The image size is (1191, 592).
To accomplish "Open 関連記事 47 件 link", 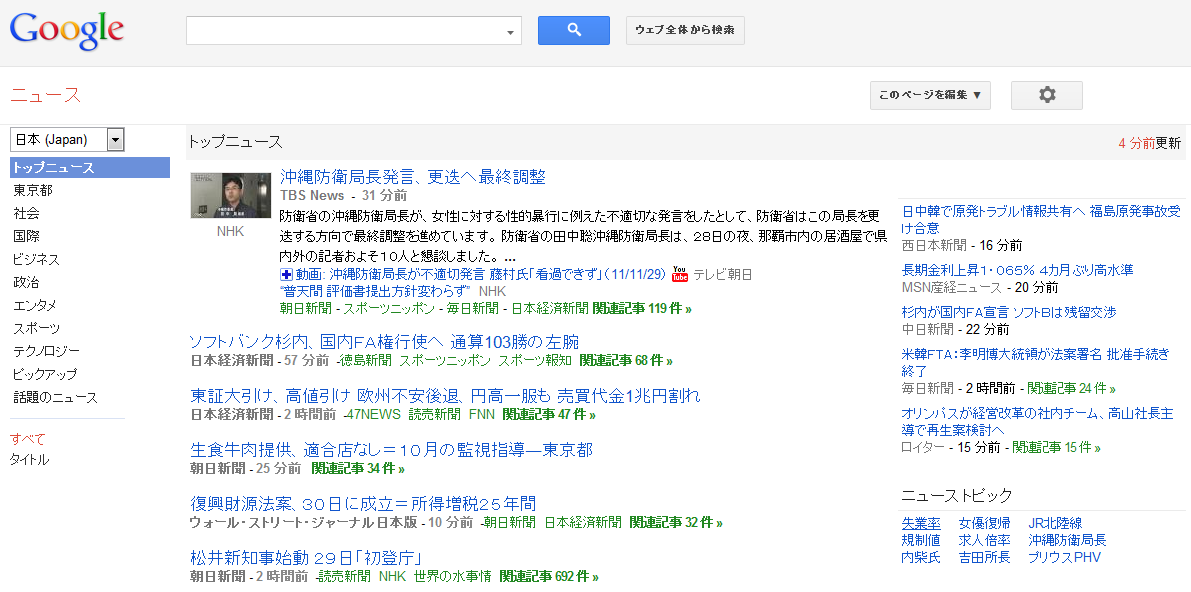I will point(549,415).
